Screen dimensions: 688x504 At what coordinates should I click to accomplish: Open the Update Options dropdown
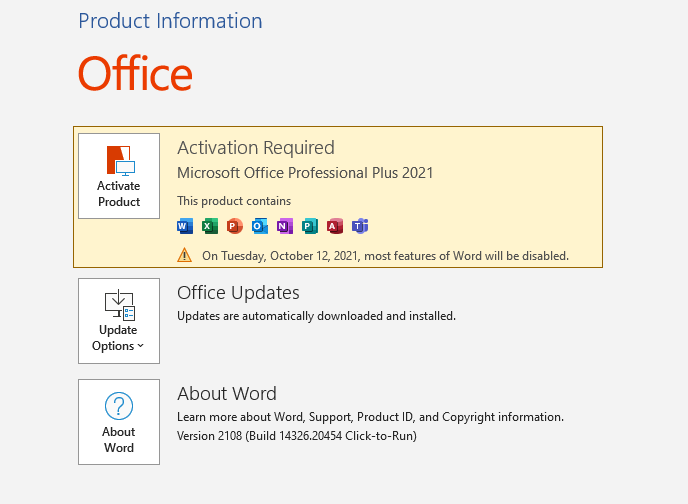[x=119, y=321]
